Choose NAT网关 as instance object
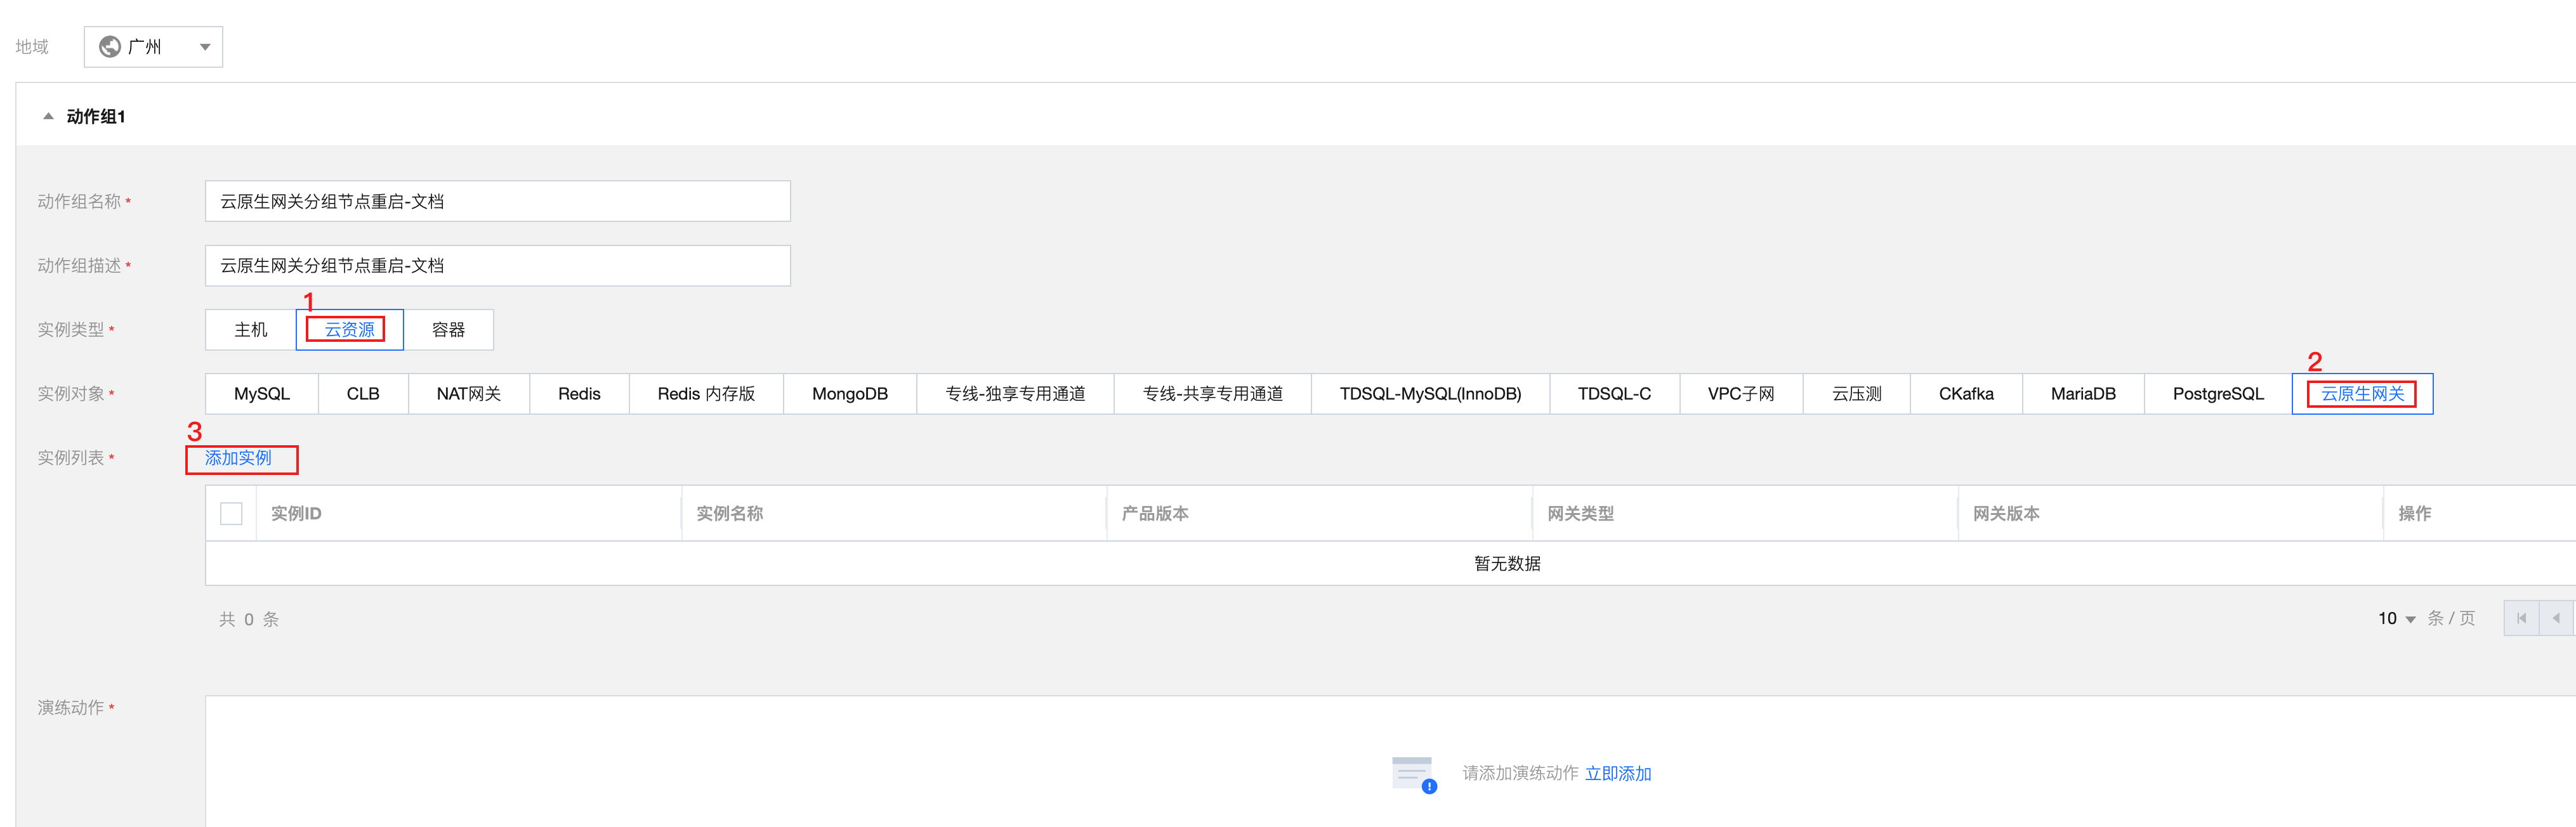This screenshot has height=827, width=2576. coord(468,394)
